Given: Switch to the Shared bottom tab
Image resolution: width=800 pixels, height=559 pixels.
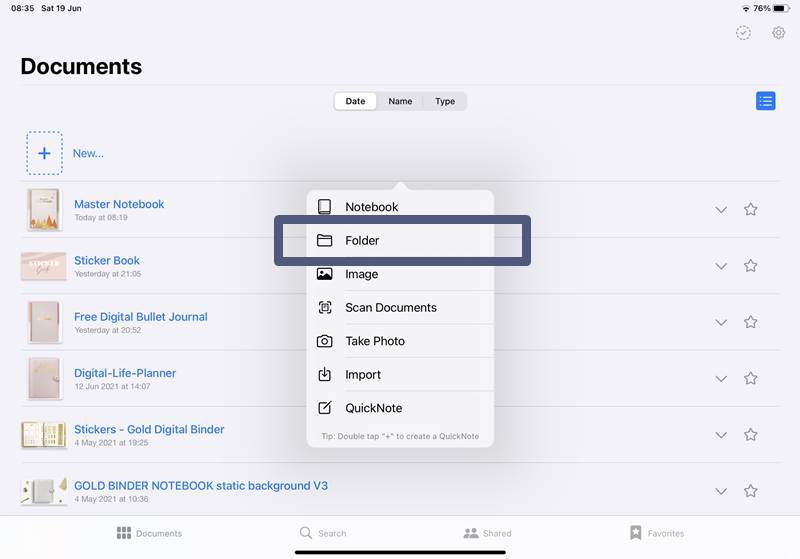Looking at the screenshot, I should pos(487,533).
